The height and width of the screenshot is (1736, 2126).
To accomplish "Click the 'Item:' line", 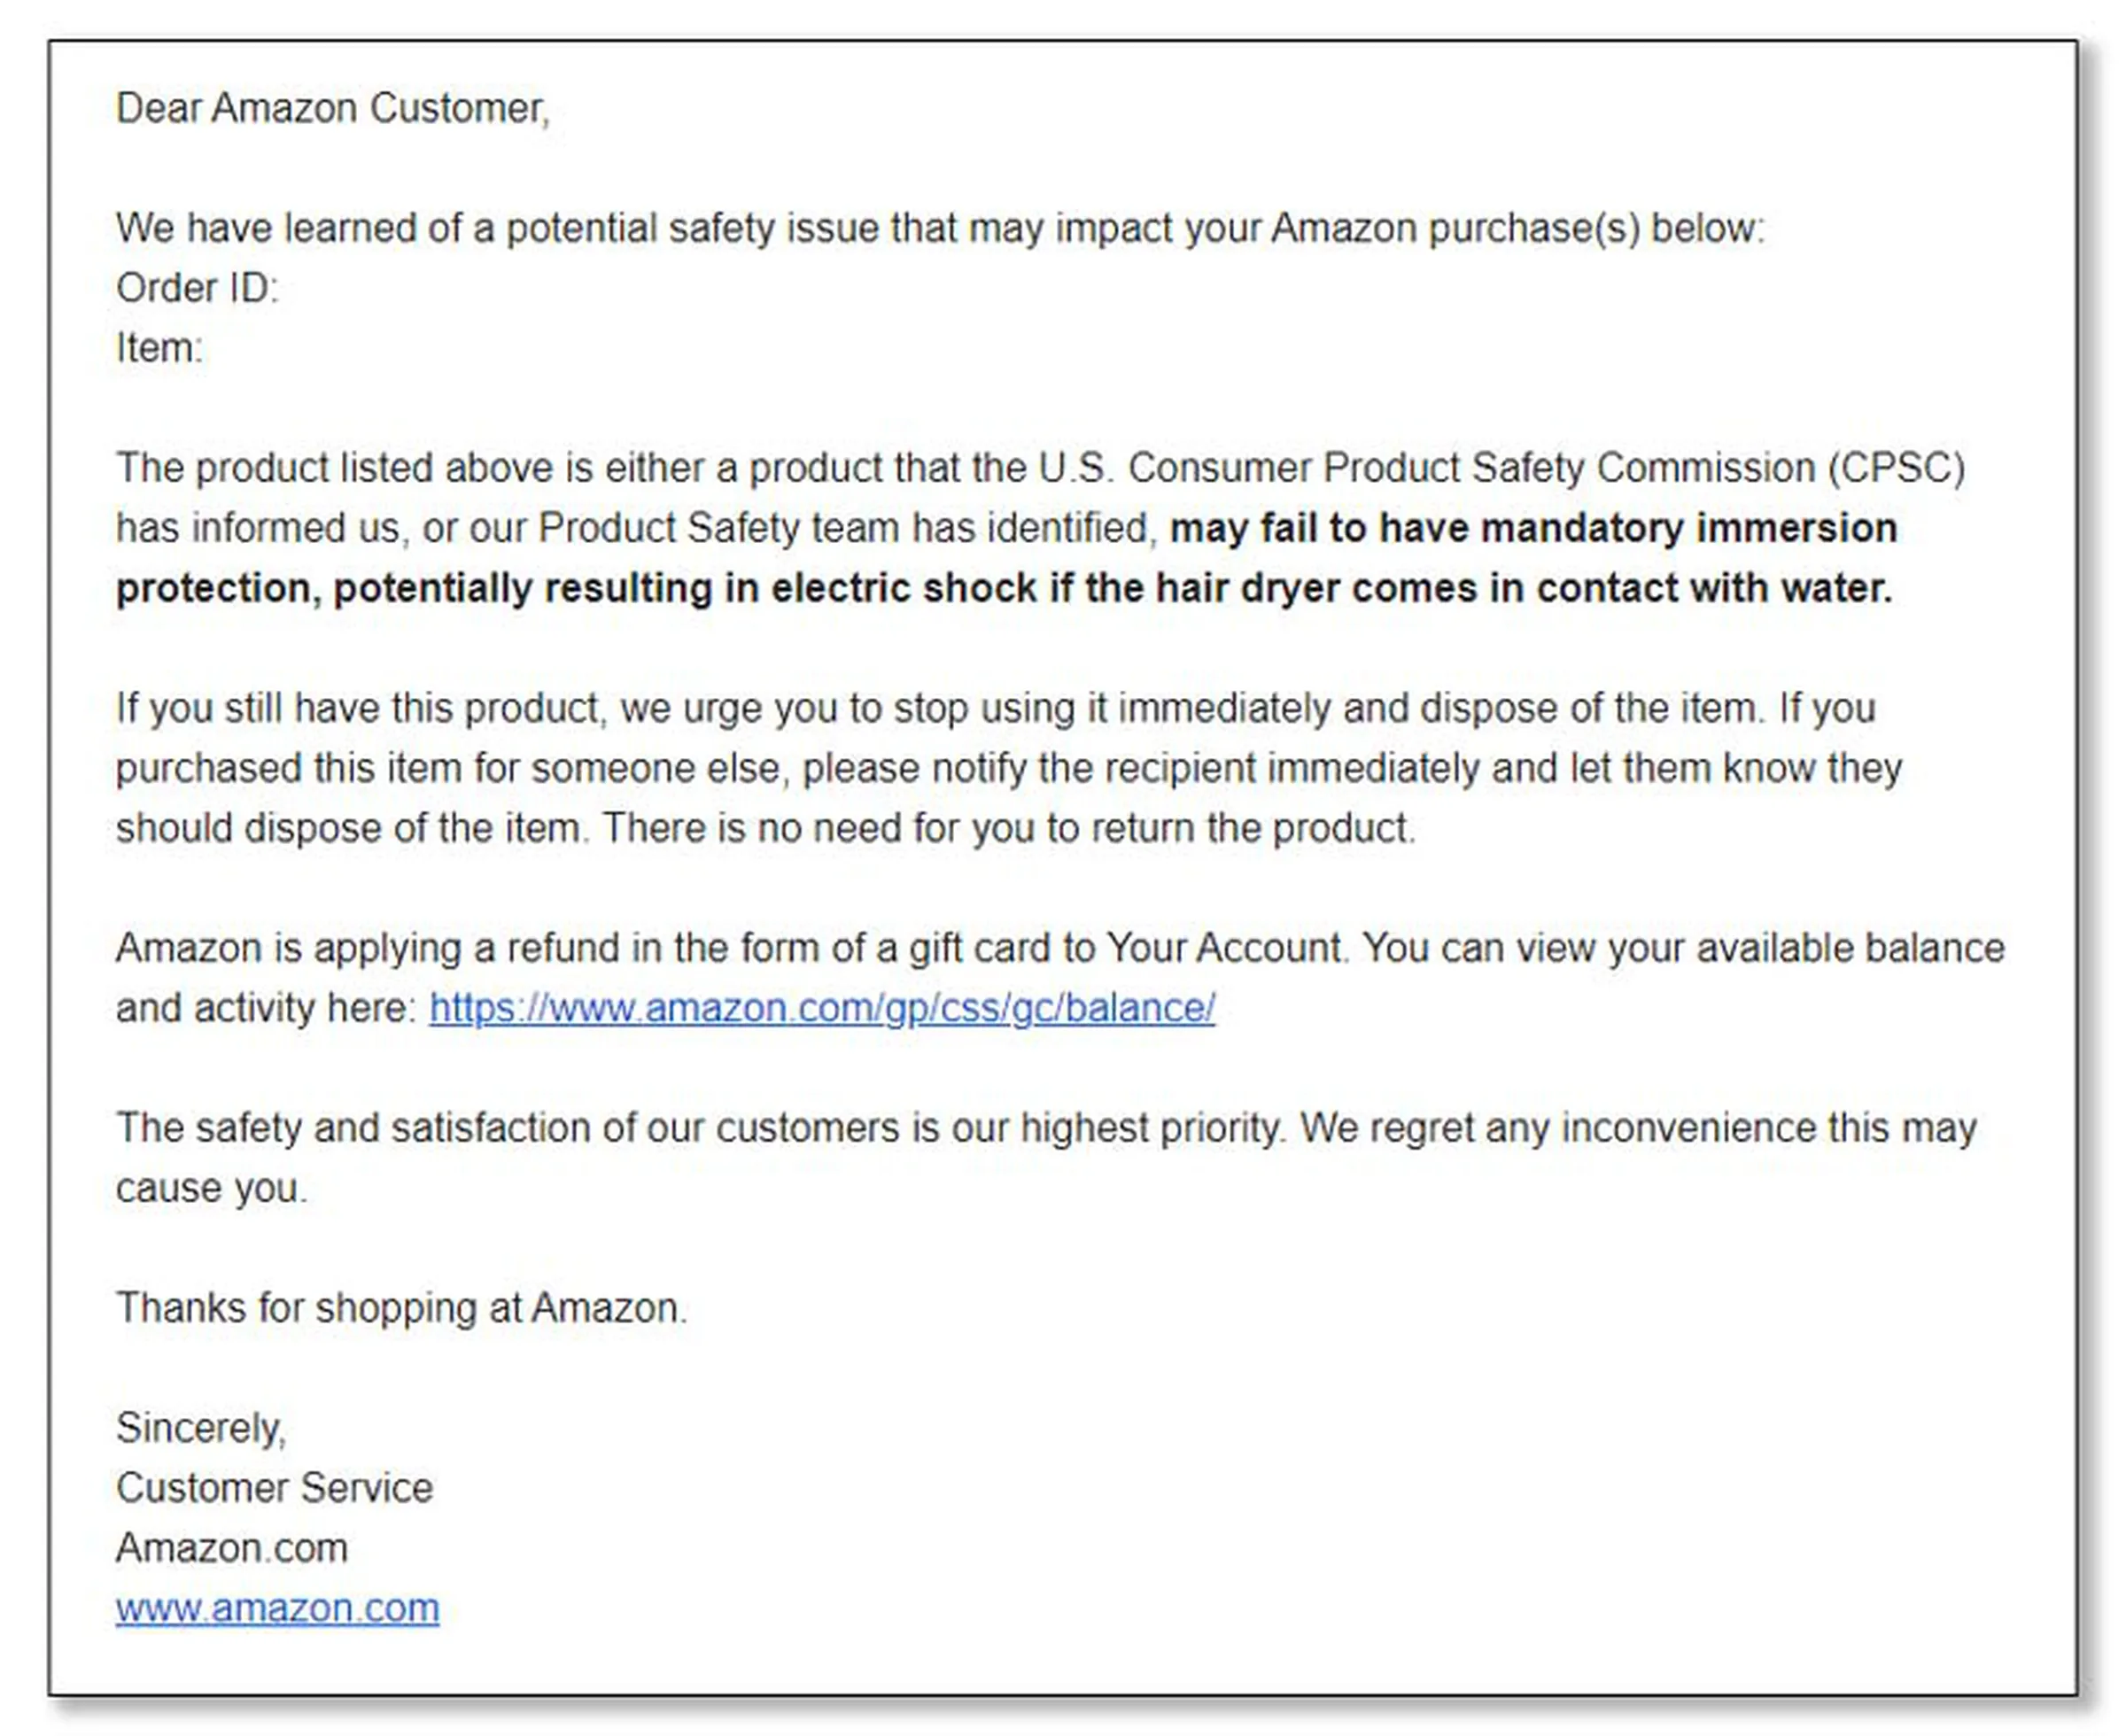I will pos(159,348).
